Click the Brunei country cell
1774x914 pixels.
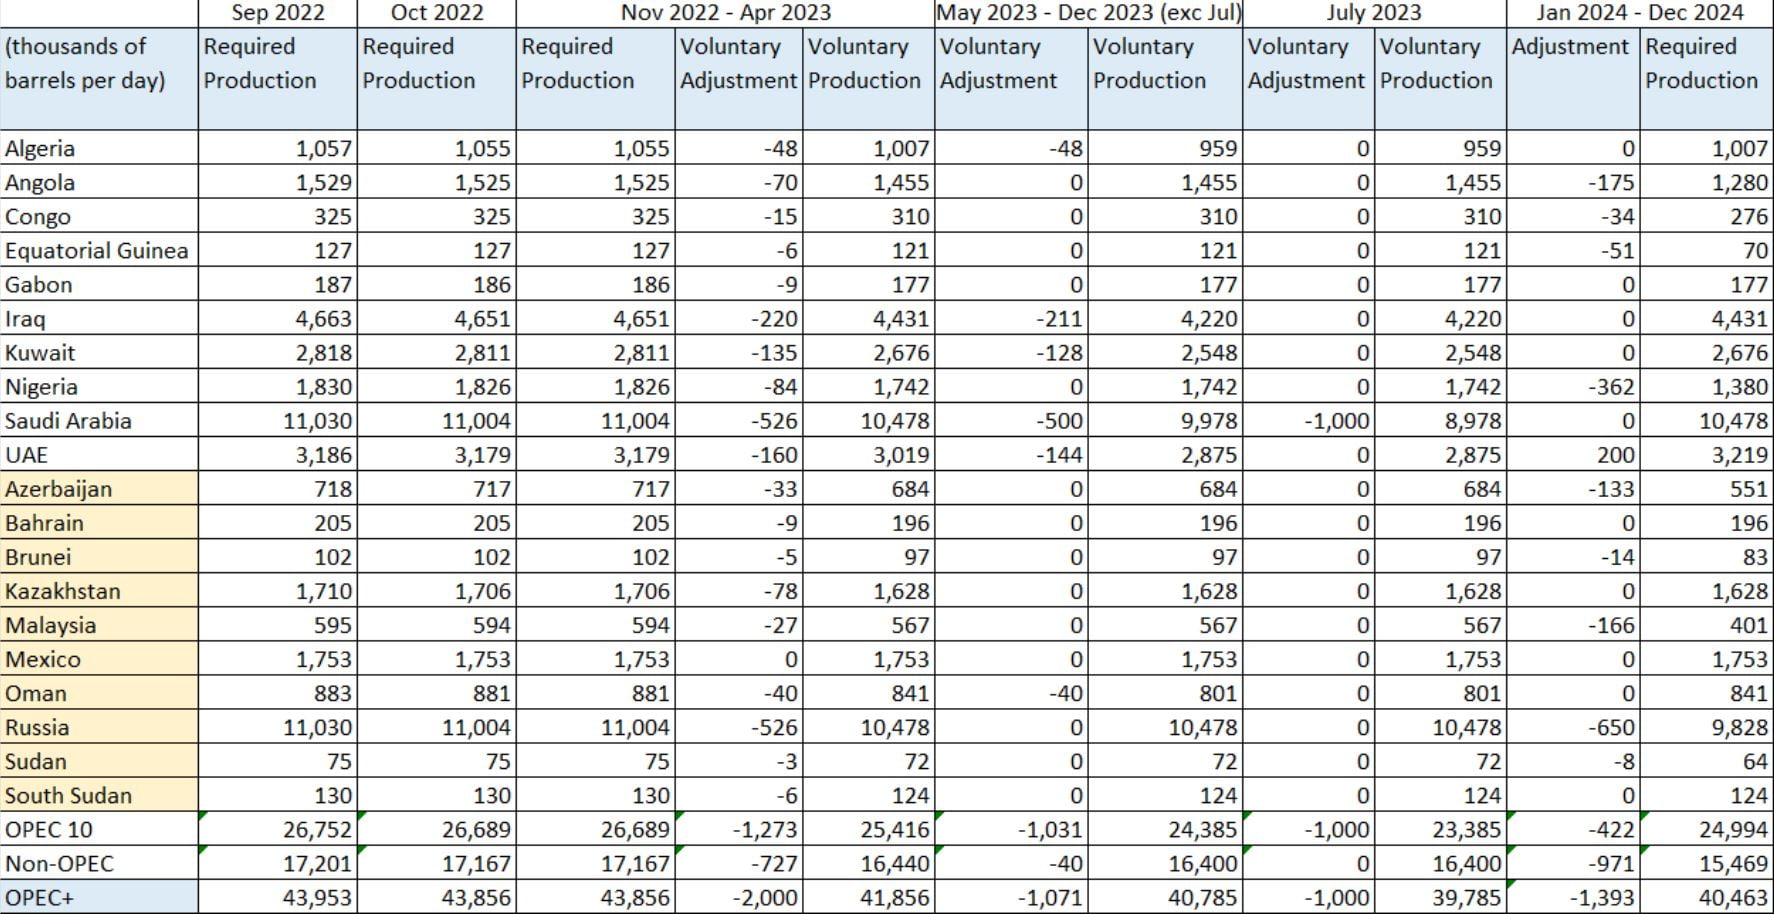coord(99,556)
